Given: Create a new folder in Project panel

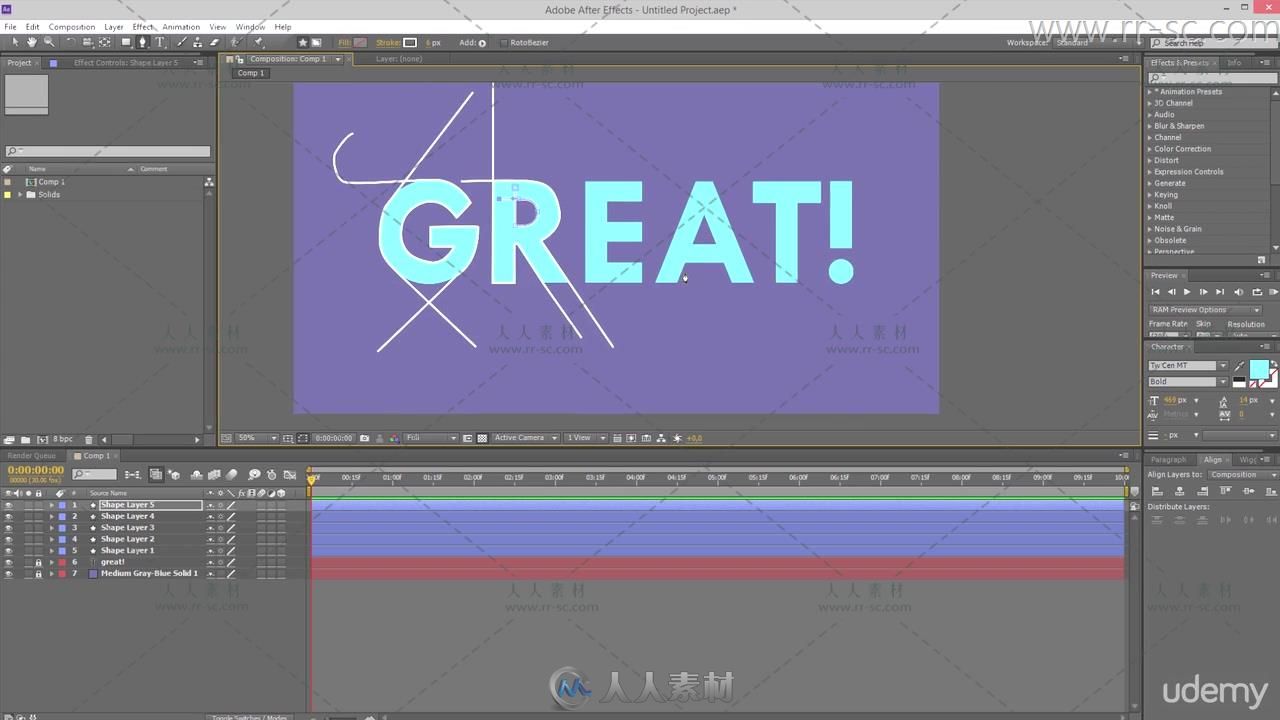Looking at the screenshot, I should point(25,439).
